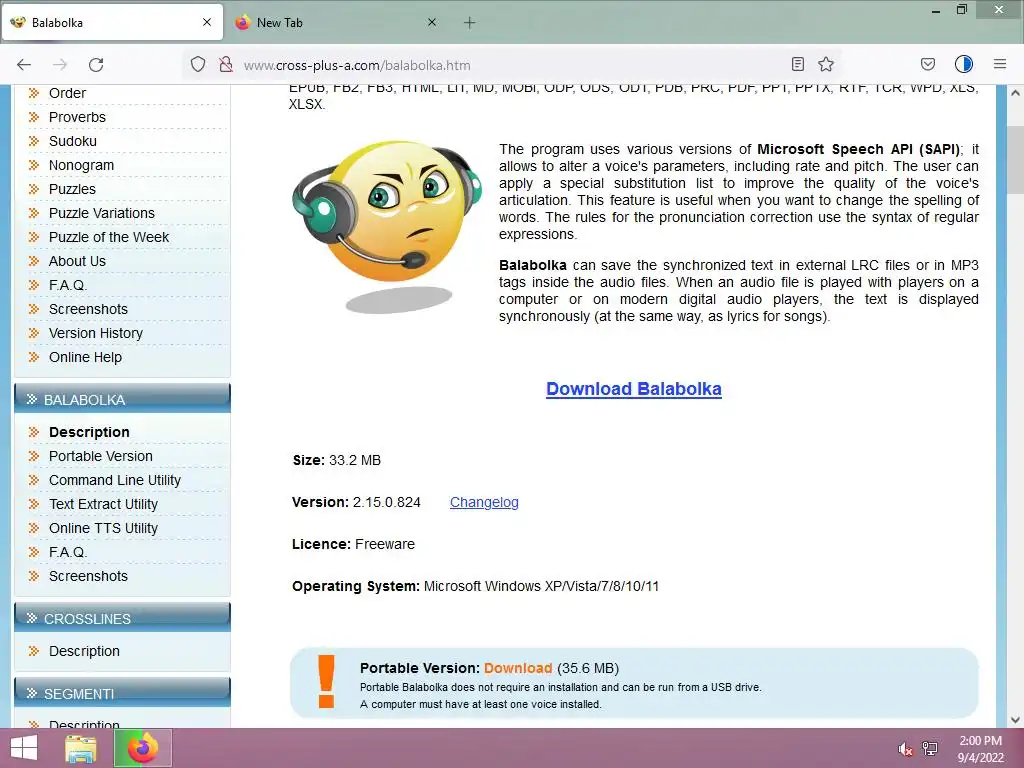Screen dimensions: 1024x768
Task: Click the chevron icon in BALABOLKA header
Action: (31, 399)
